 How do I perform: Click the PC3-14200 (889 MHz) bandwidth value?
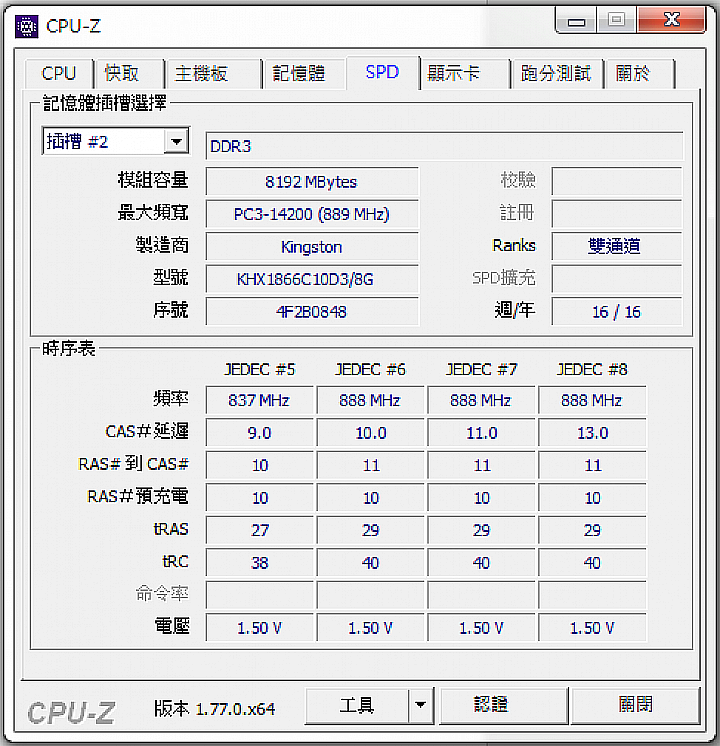pyautogui.click(x=312, y=215)
